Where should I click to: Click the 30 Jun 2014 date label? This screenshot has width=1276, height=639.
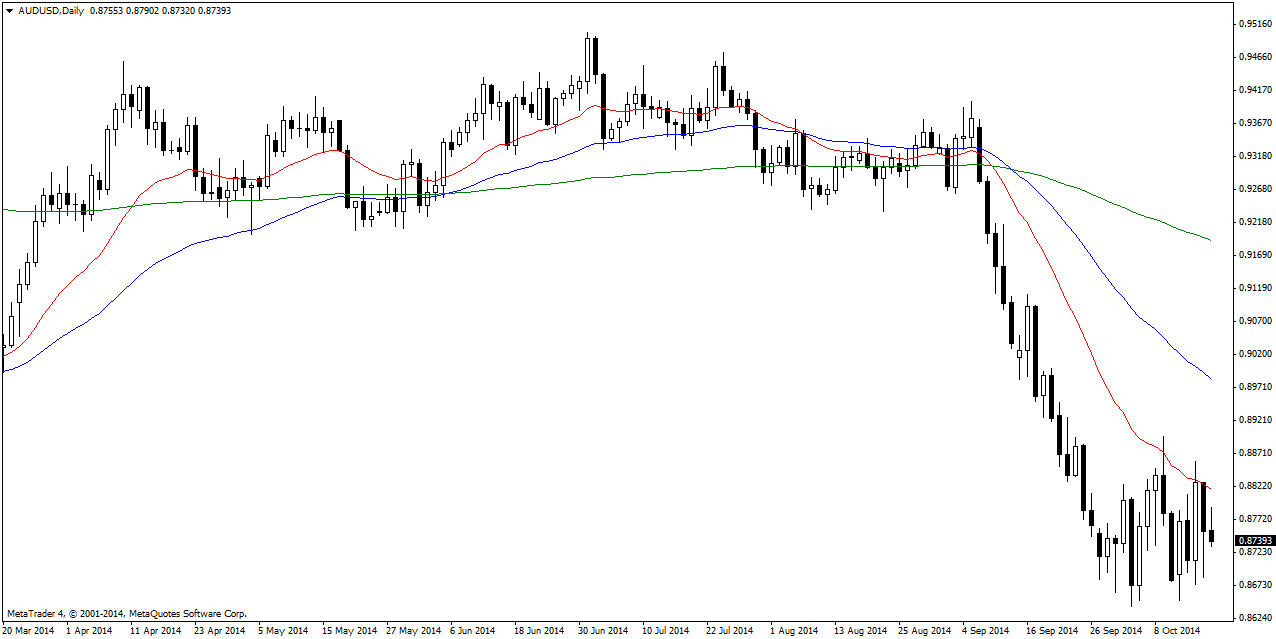(x=603, y=631)
